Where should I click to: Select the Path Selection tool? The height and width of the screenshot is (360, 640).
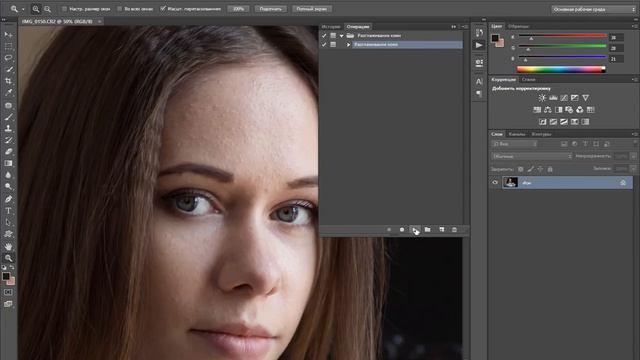pyautogui.click(x=8, y=222)
